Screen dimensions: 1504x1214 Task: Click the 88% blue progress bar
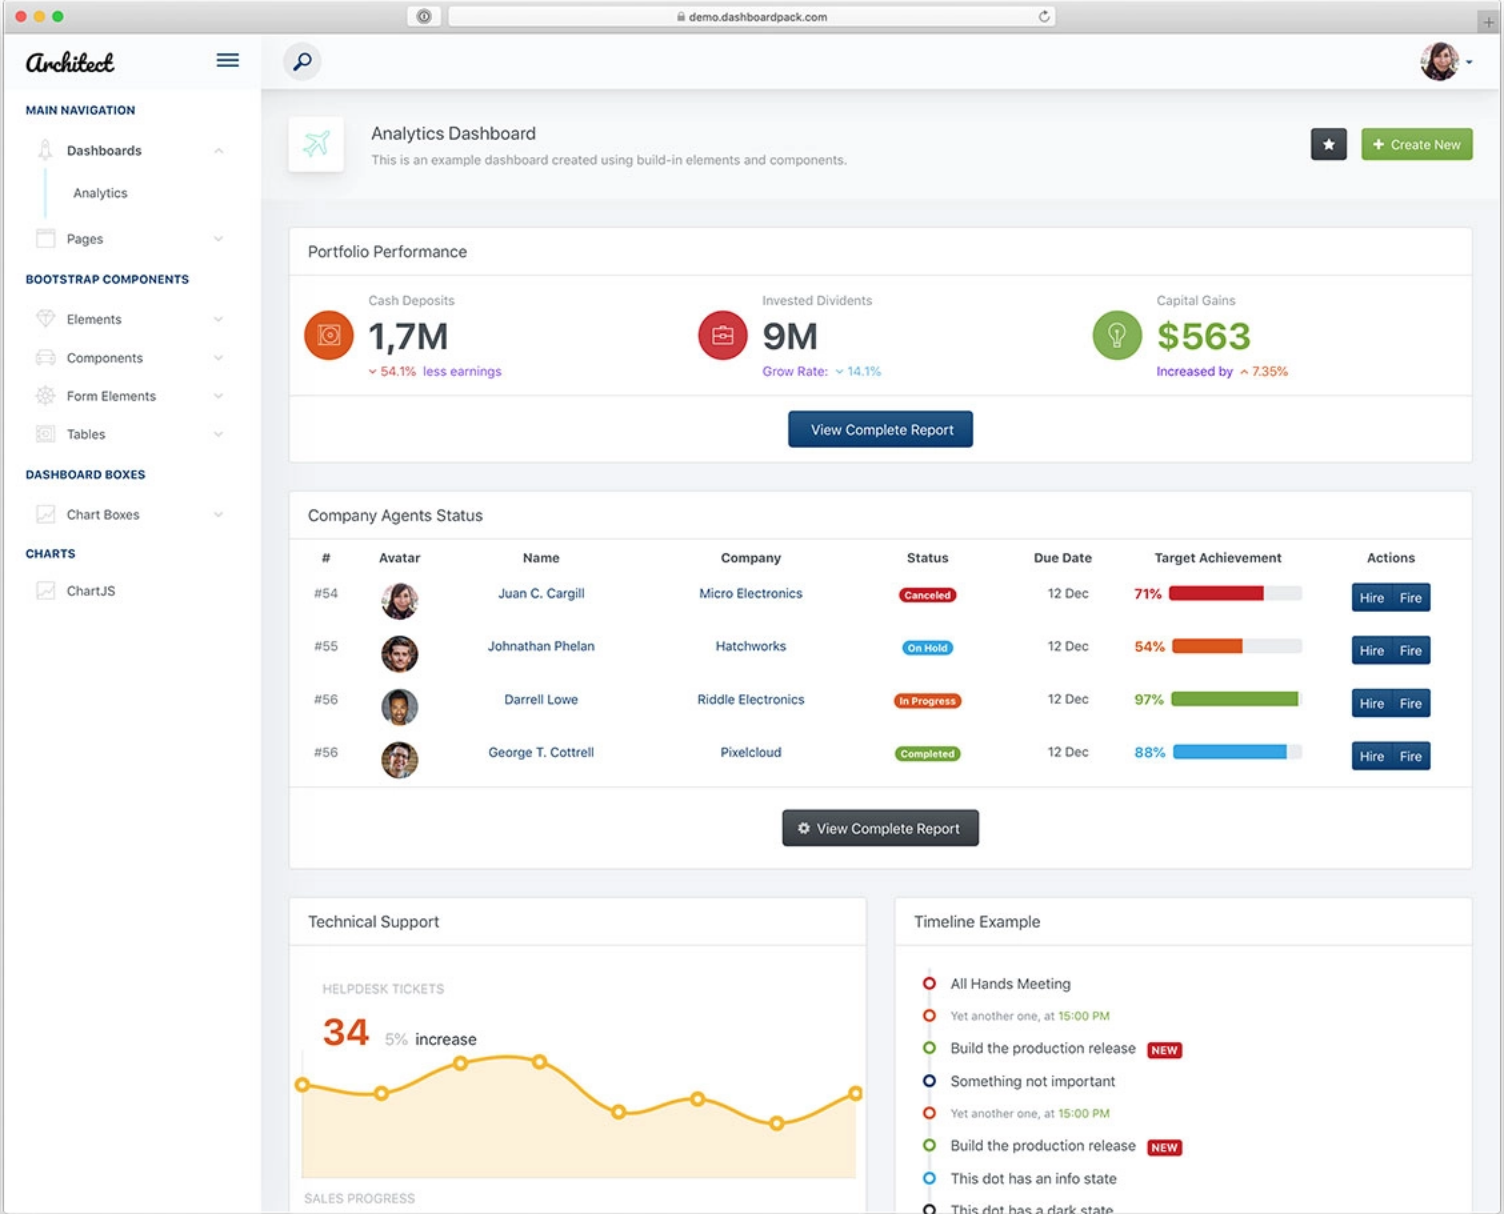[x=1237, y=752]
